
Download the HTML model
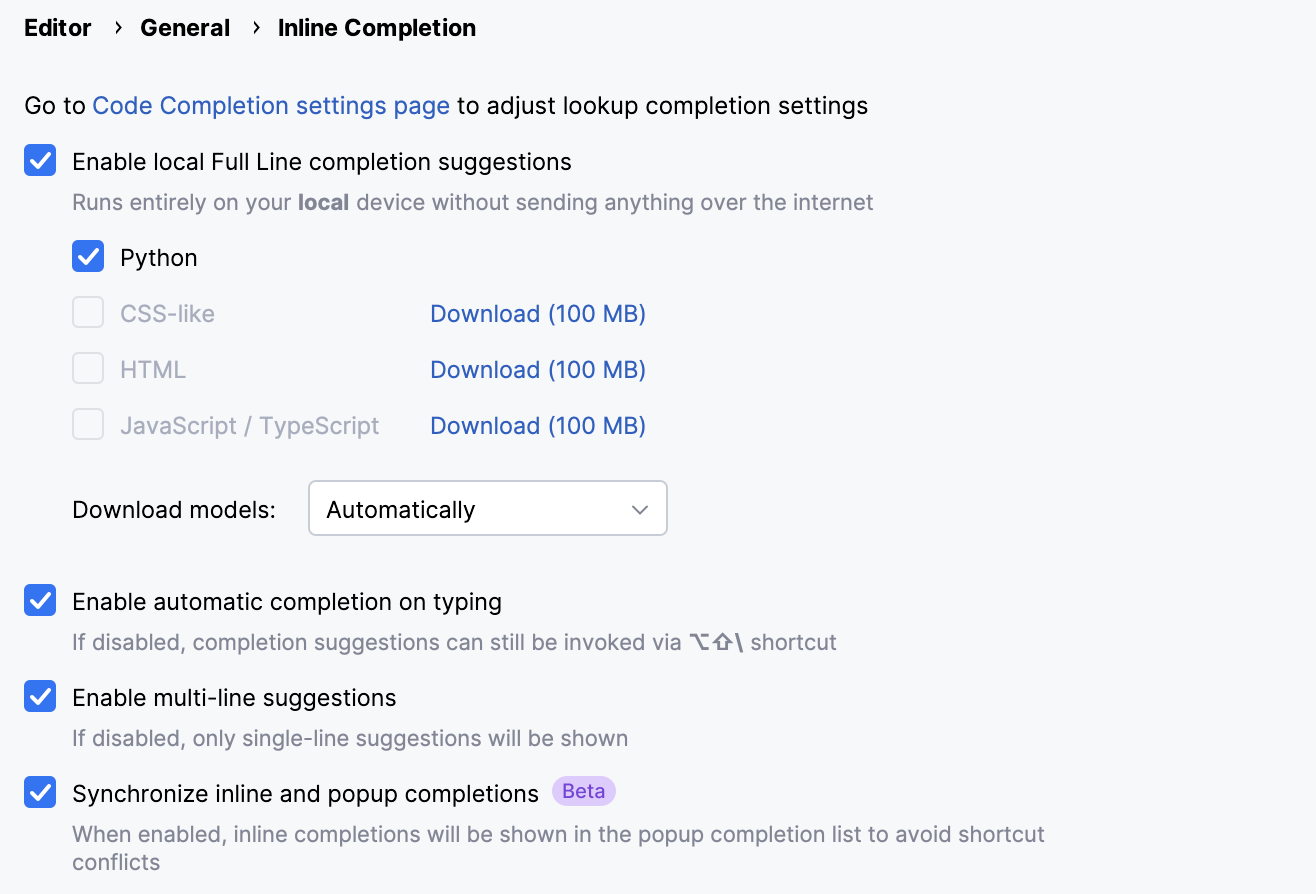click(x=538, y=369)
